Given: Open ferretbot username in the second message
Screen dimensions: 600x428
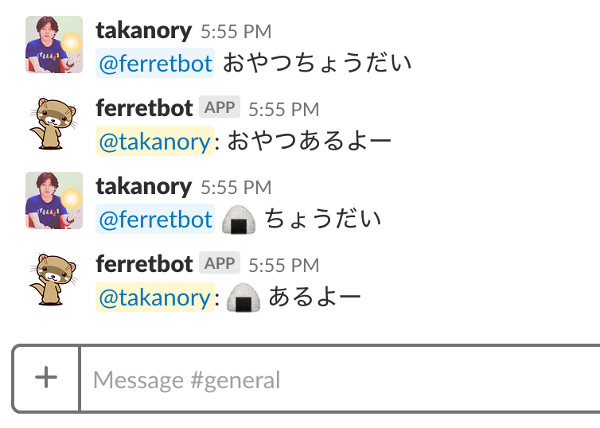Looking at the screenshot, I should 144,108.
